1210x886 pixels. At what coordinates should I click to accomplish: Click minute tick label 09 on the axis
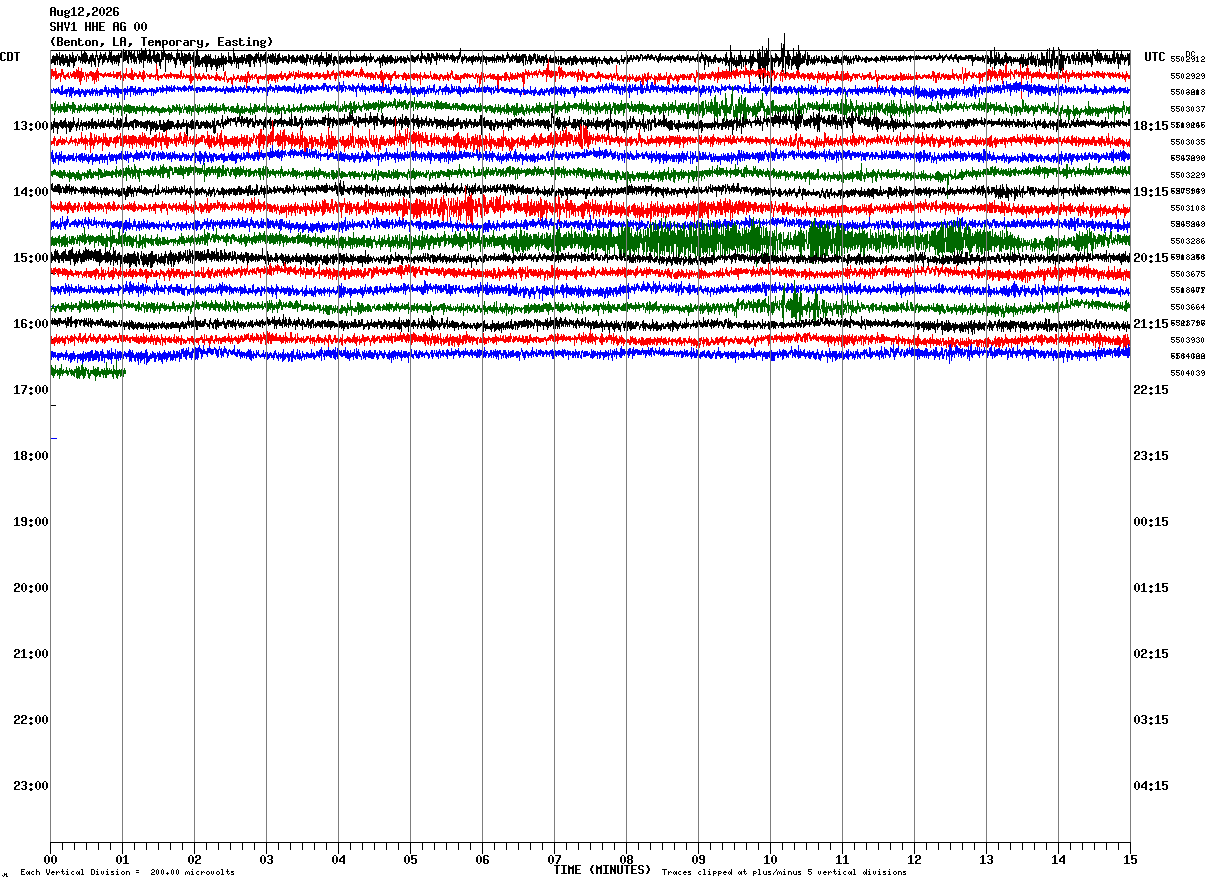pos(698,859)
